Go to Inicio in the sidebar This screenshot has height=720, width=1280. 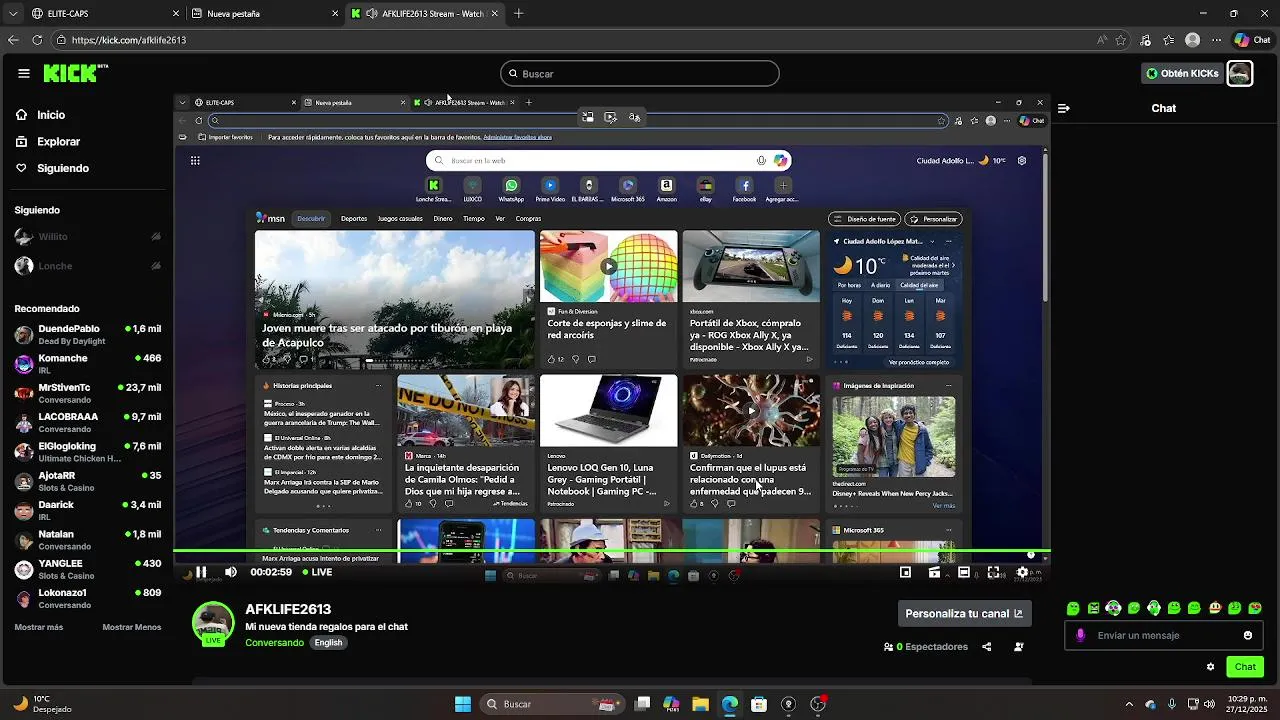[x=50, y=115]
